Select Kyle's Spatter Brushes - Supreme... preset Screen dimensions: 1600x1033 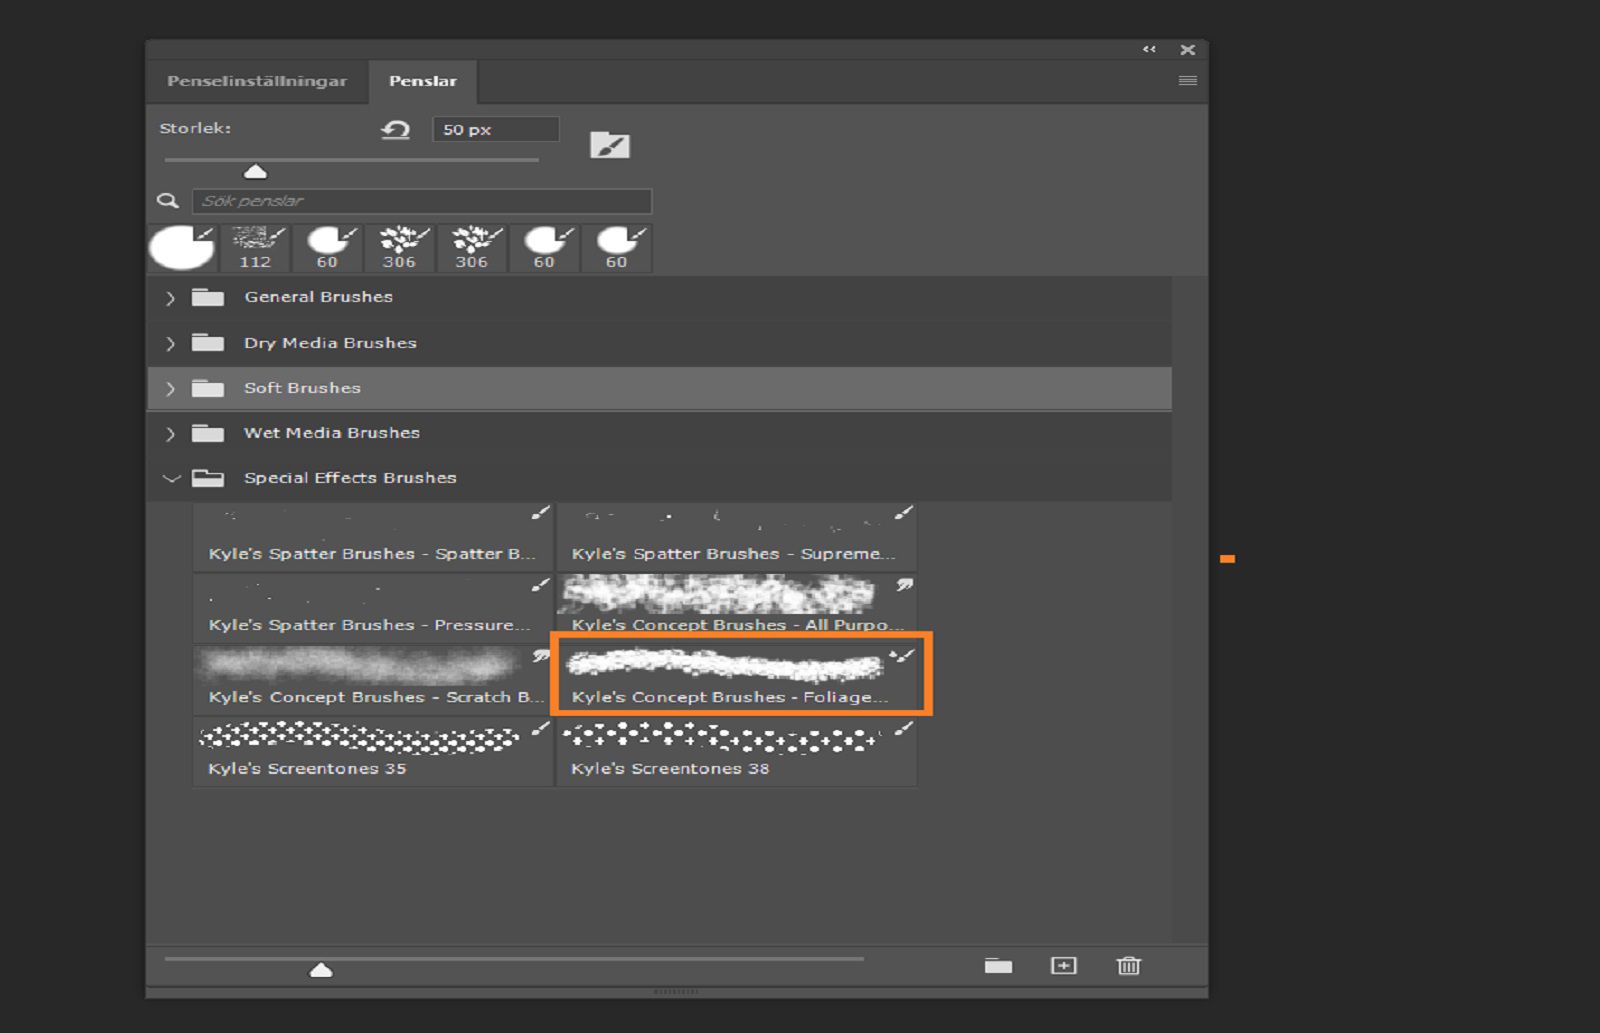pos(736,536)
